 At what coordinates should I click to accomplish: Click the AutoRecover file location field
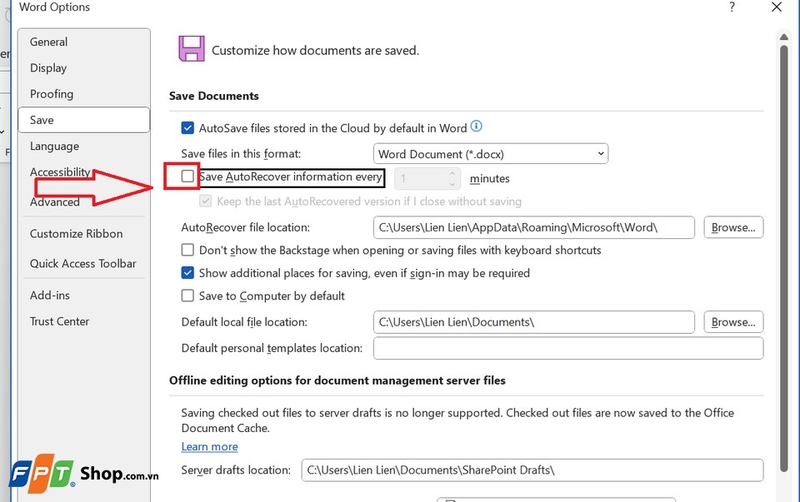pos(534,228)
